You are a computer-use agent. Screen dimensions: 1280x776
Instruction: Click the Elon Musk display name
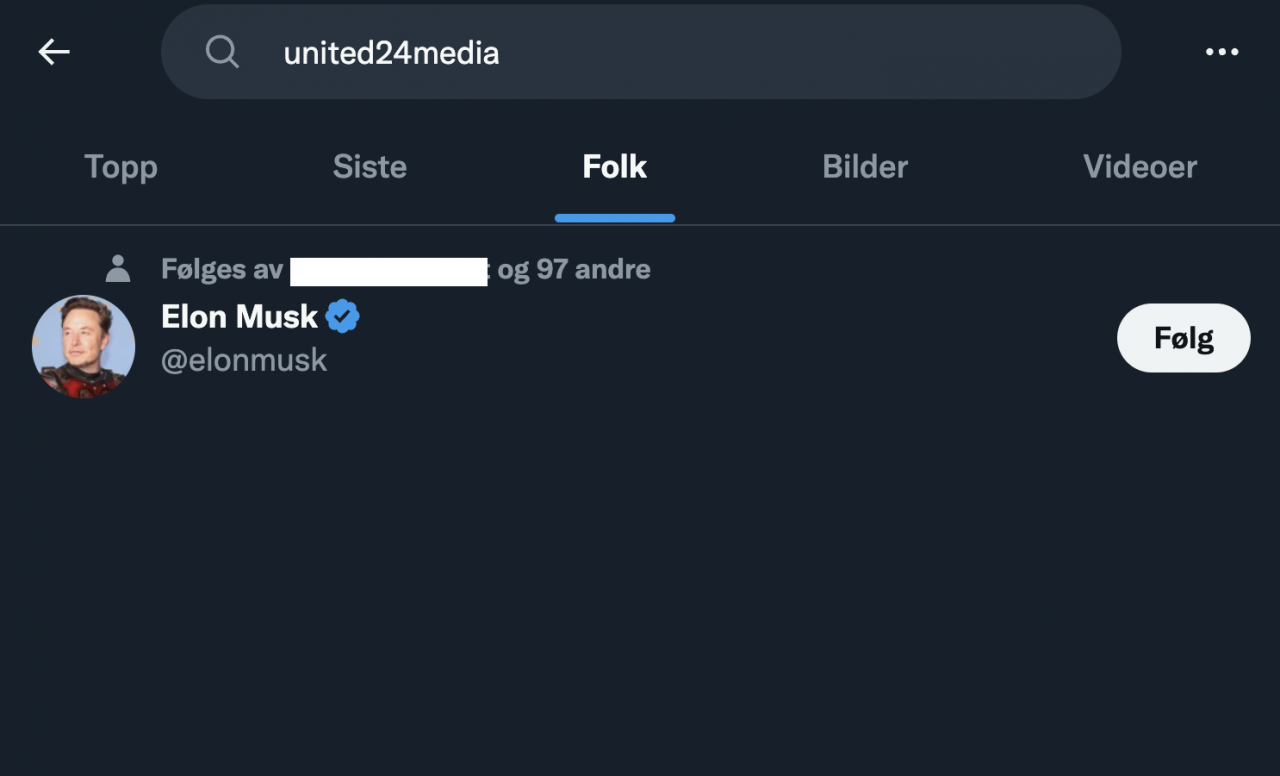point(239,317)
